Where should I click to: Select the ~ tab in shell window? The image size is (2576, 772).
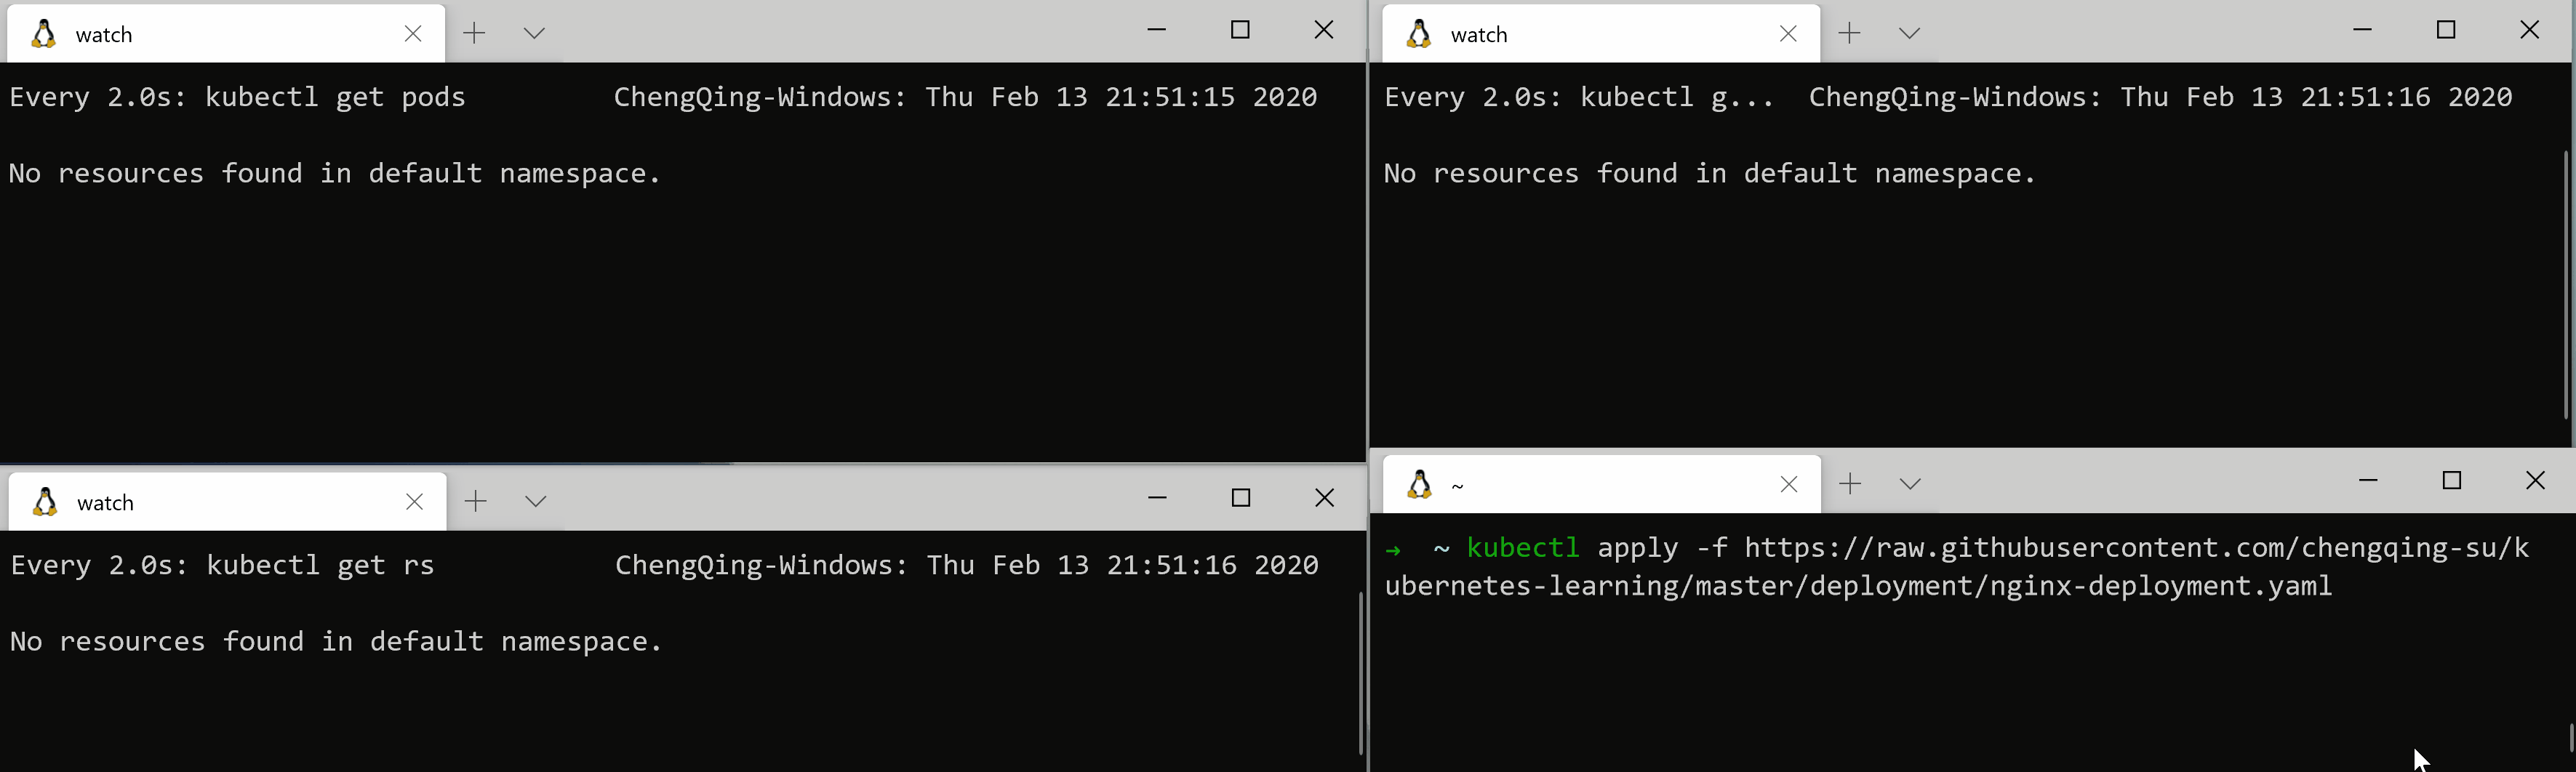pyautogui.click(x=1580, y=485)
